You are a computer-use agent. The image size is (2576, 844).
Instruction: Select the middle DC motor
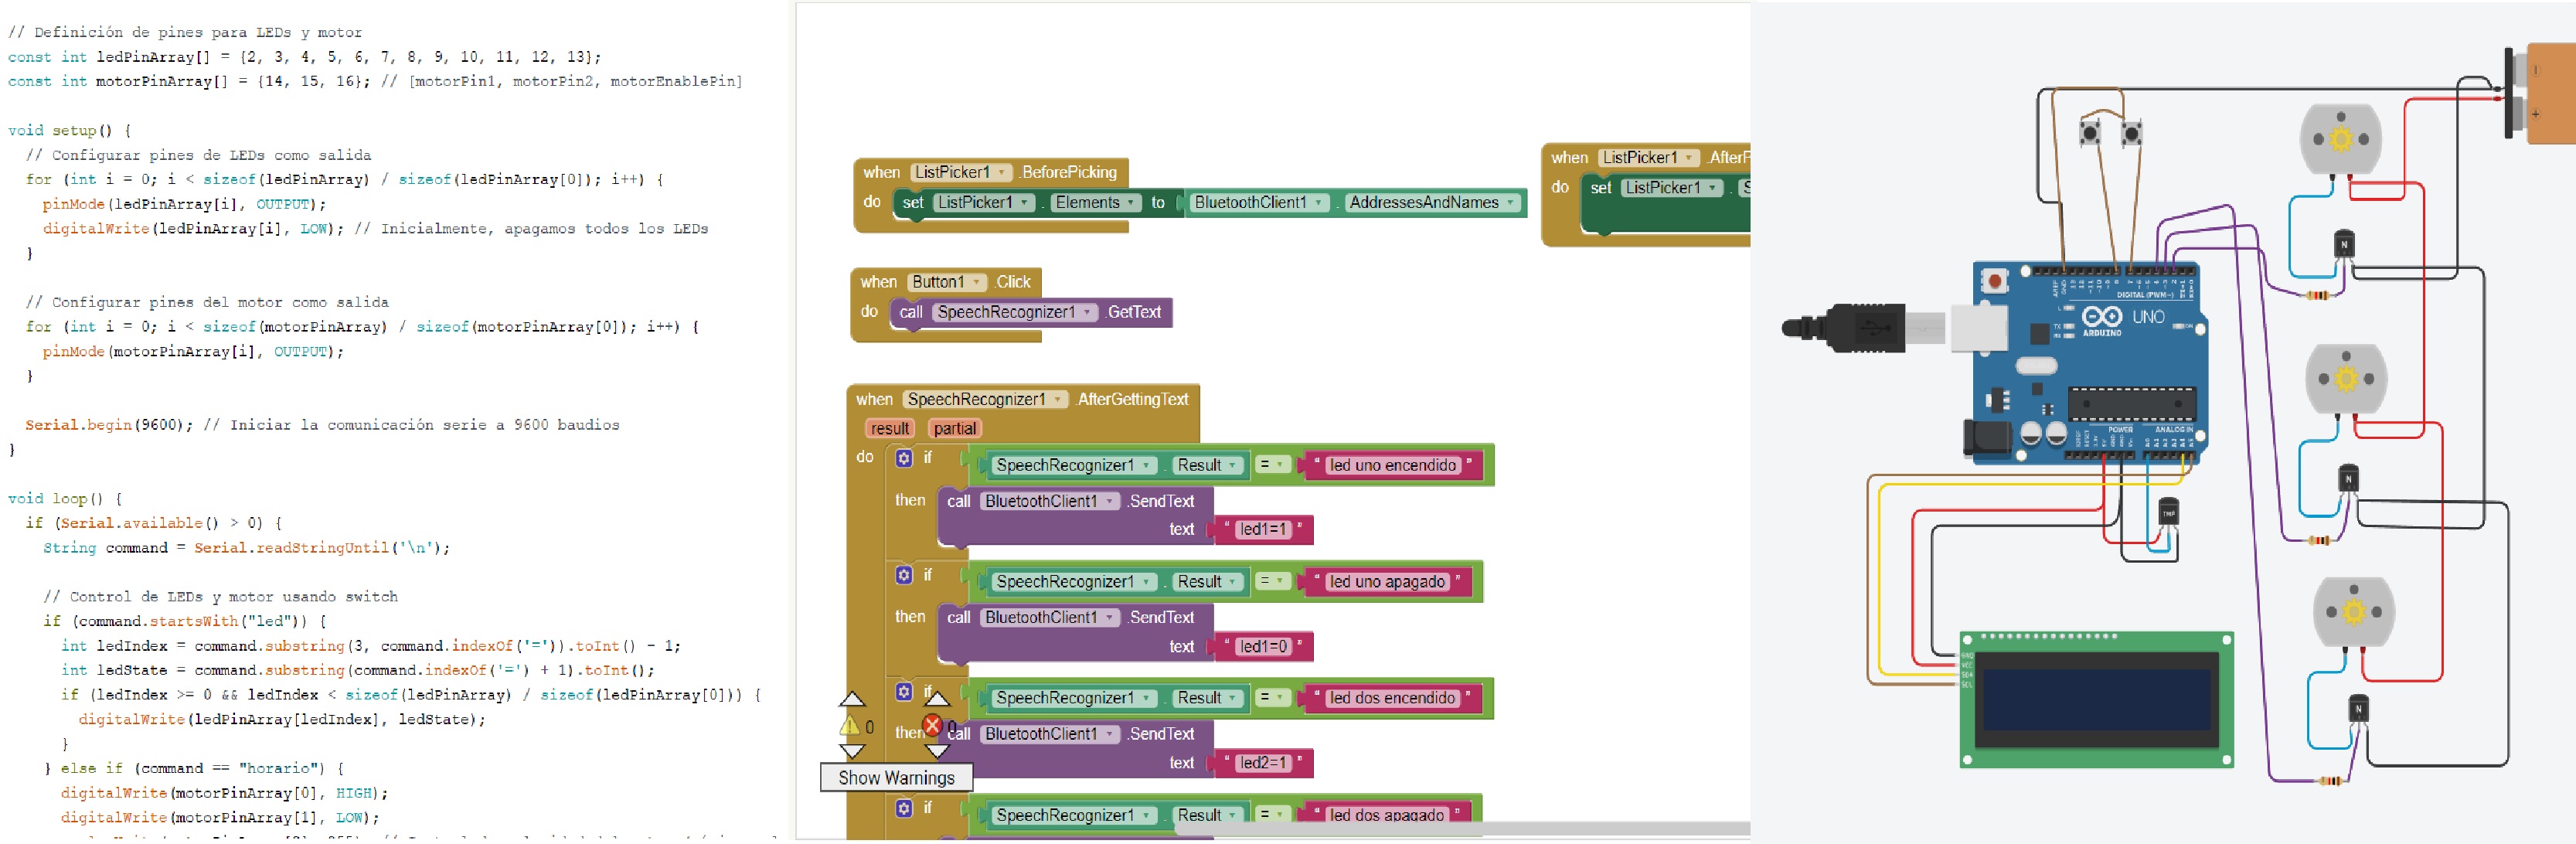click(x=2346, y=379)
